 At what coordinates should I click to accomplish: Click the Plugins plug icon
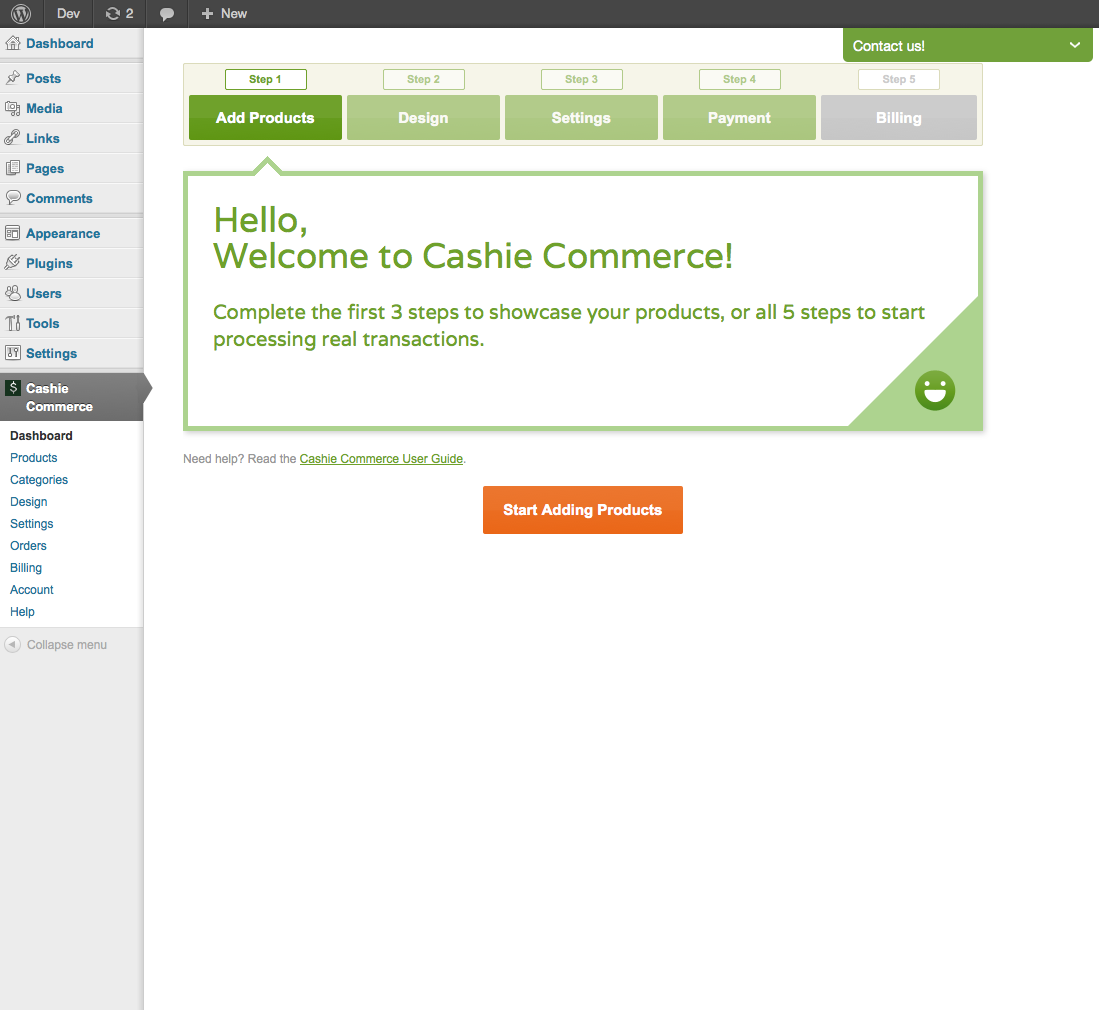(x=13, y=263)
